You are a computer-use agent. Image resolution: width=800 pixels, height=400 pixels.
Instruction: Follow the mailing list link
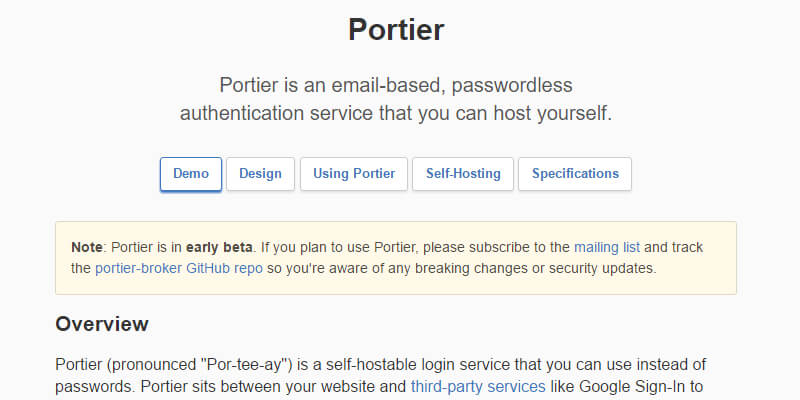pos(607,246)
